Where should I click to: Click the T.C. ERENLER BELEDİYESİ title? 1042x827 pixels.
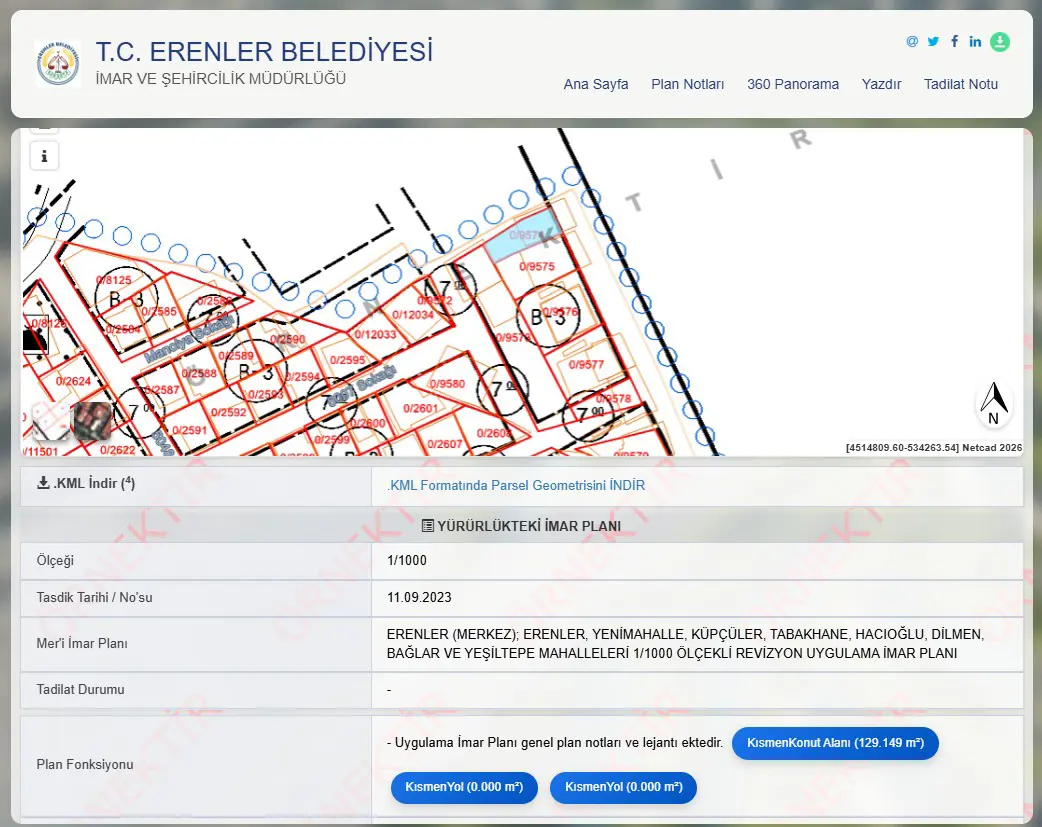[264, 51]
